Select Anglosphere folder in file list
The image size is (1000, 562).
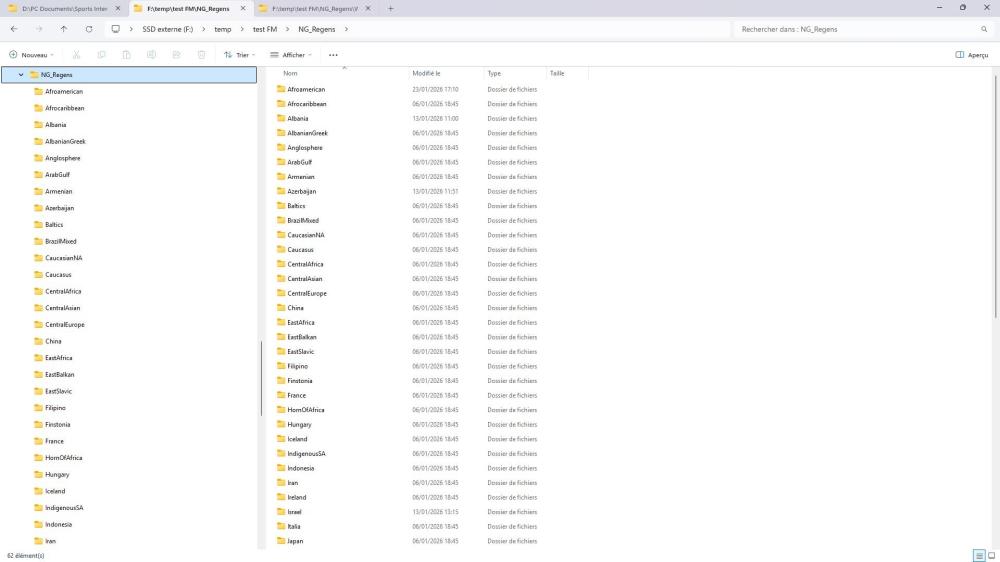305,147
